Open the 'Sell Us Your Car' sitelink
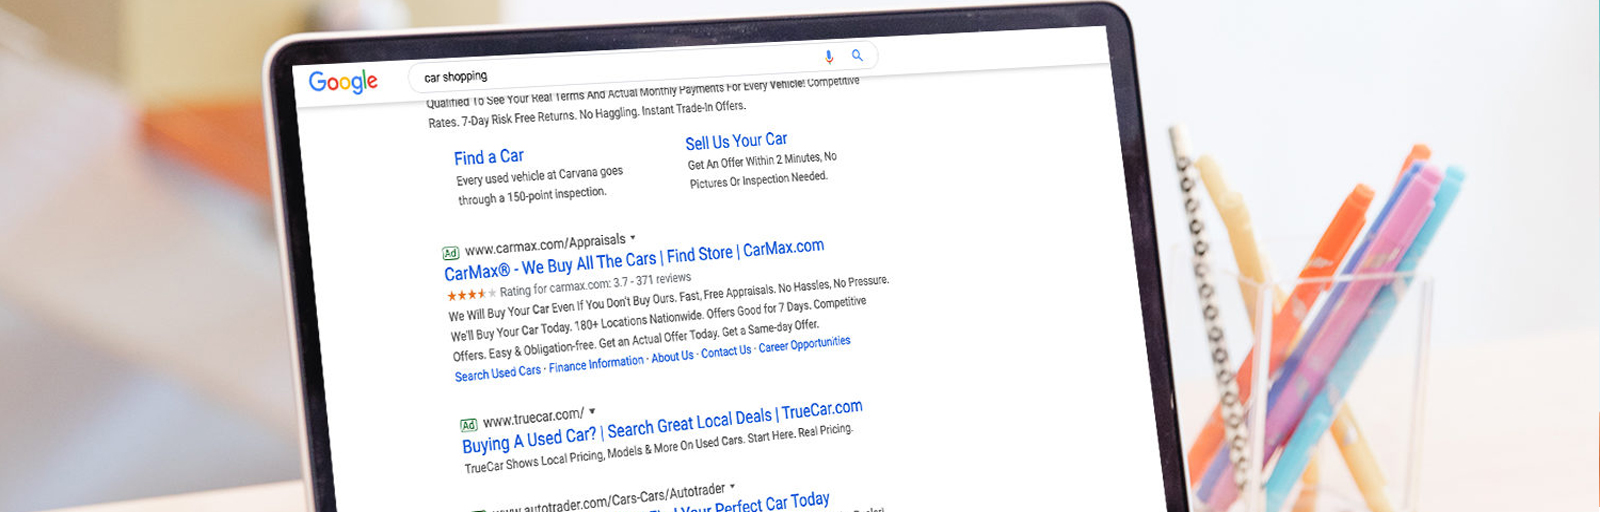 (x=736, y=142)
